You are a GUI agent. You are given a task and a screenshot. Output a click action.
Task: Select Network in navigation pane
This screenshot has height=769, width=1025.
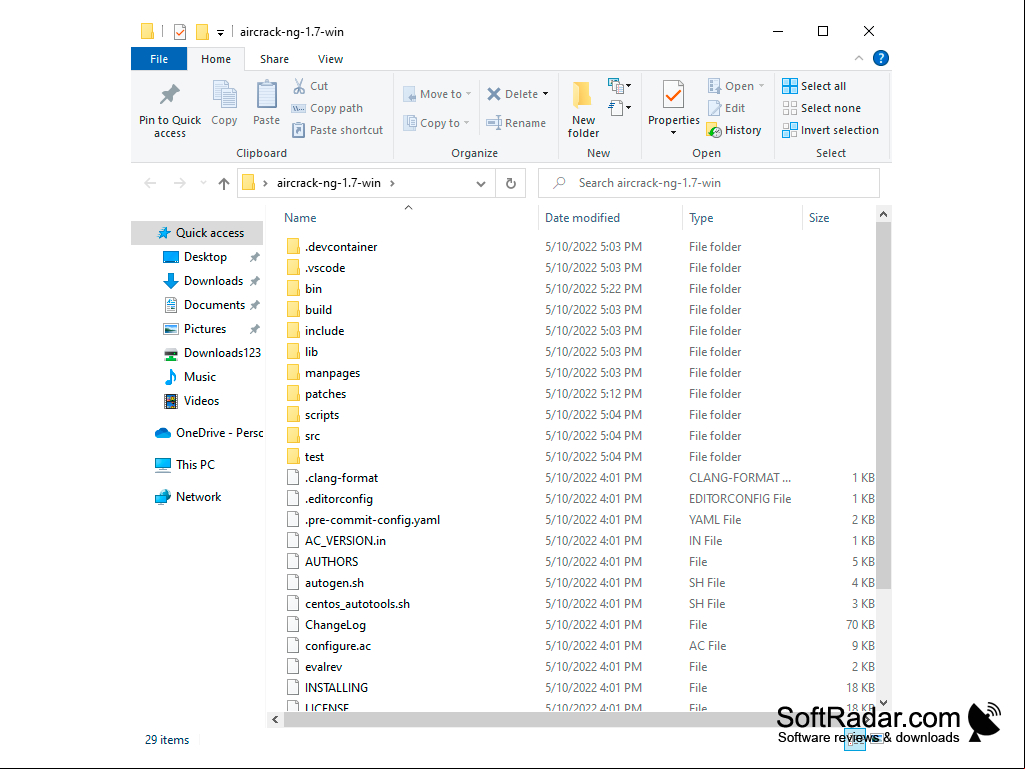[x=188, y=497]
